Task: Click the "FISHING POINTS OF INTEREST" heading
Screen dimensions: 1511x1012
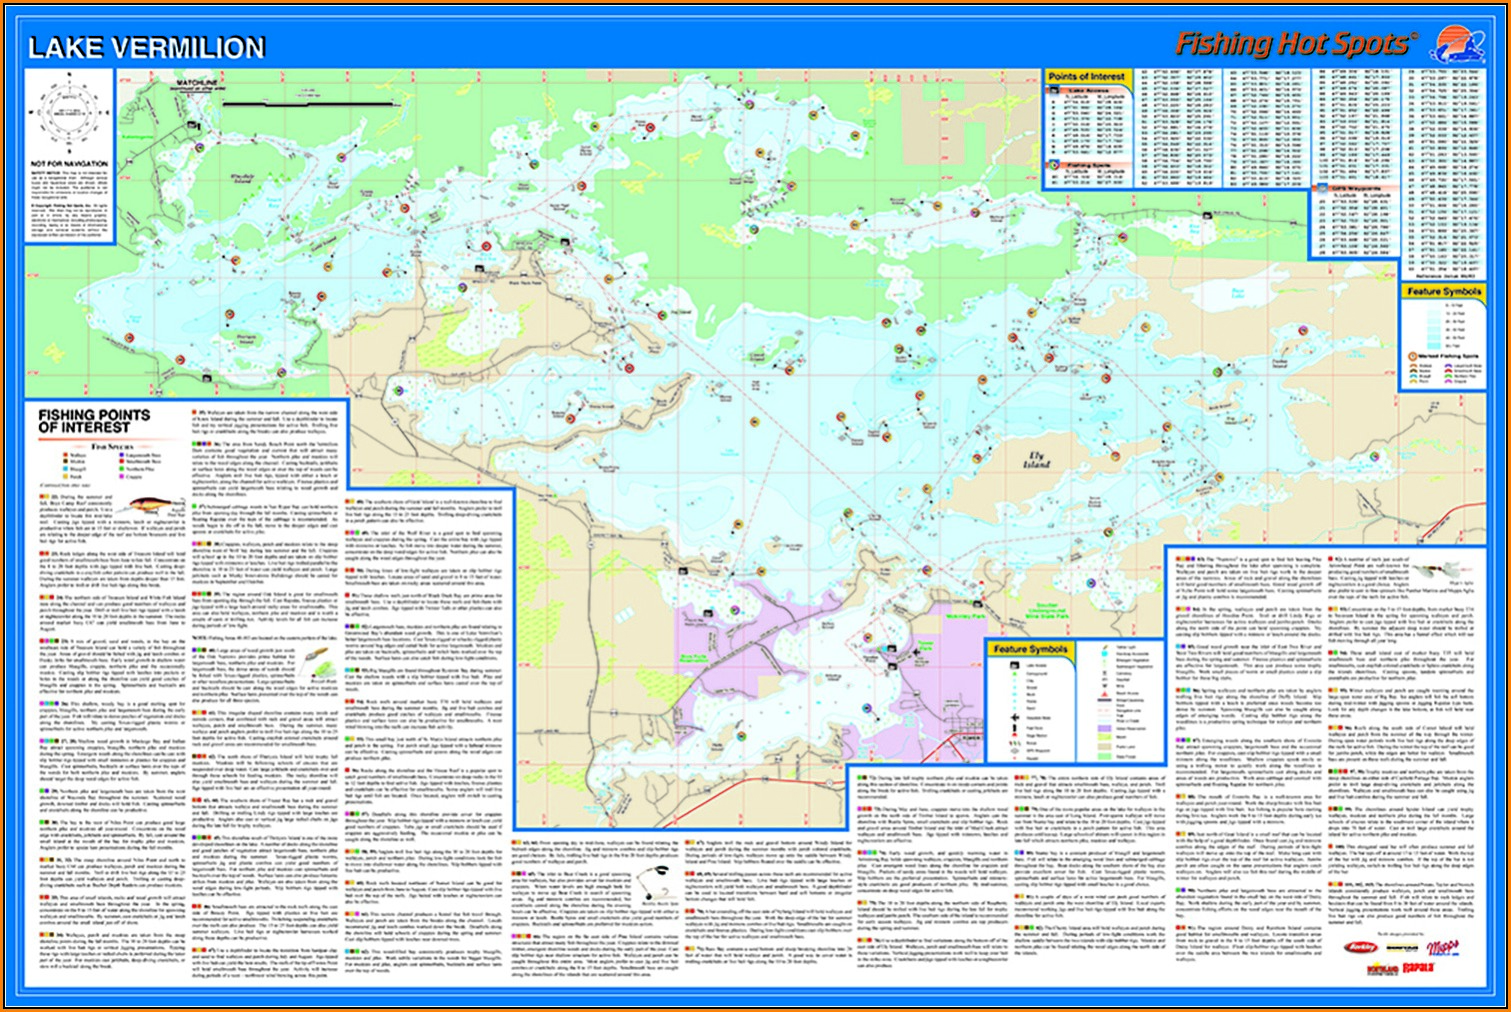Action: (94, 421)
